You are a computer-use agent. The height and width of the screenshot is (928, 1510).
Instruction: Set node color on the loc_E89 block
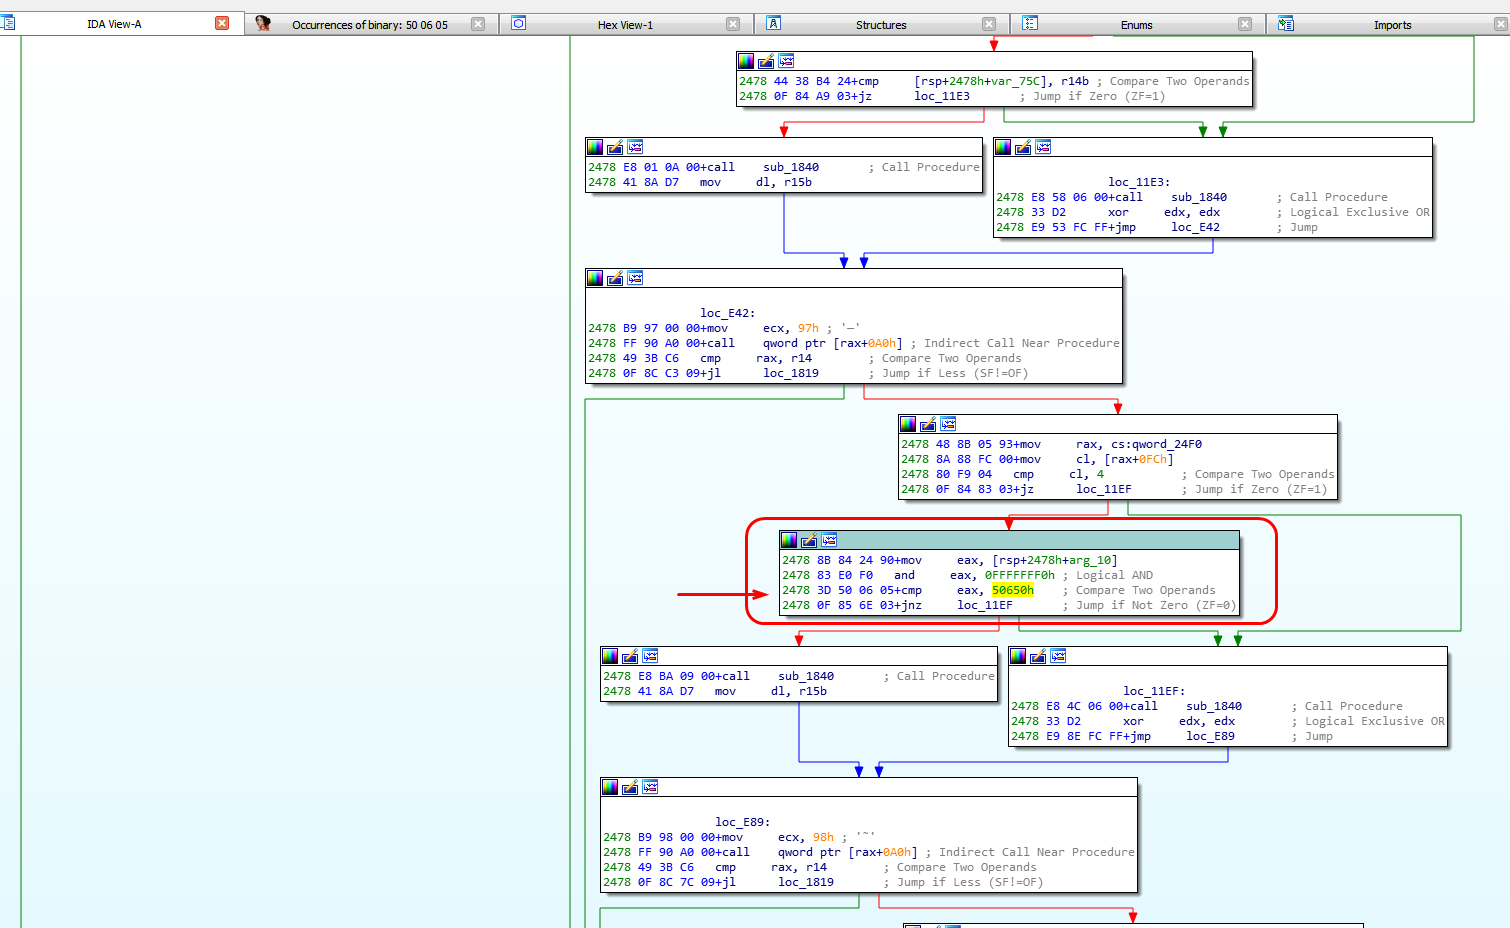[610, 787]
